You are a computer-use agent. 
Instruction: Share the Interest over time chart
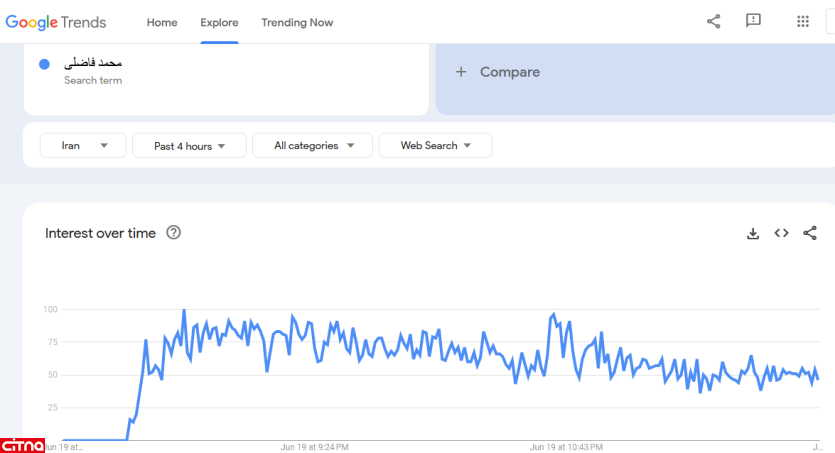(x=810, y=233)
